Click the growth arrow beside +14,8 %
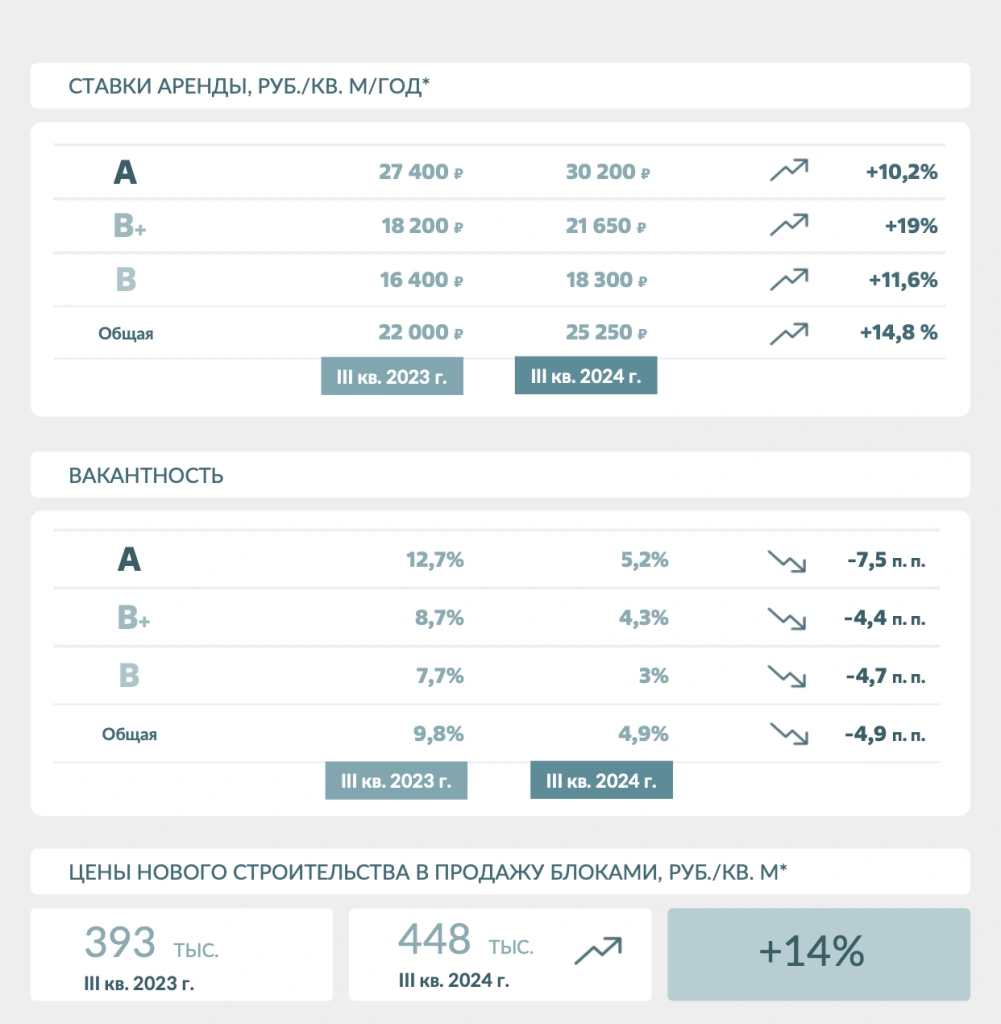 click(x=789, y=333)
